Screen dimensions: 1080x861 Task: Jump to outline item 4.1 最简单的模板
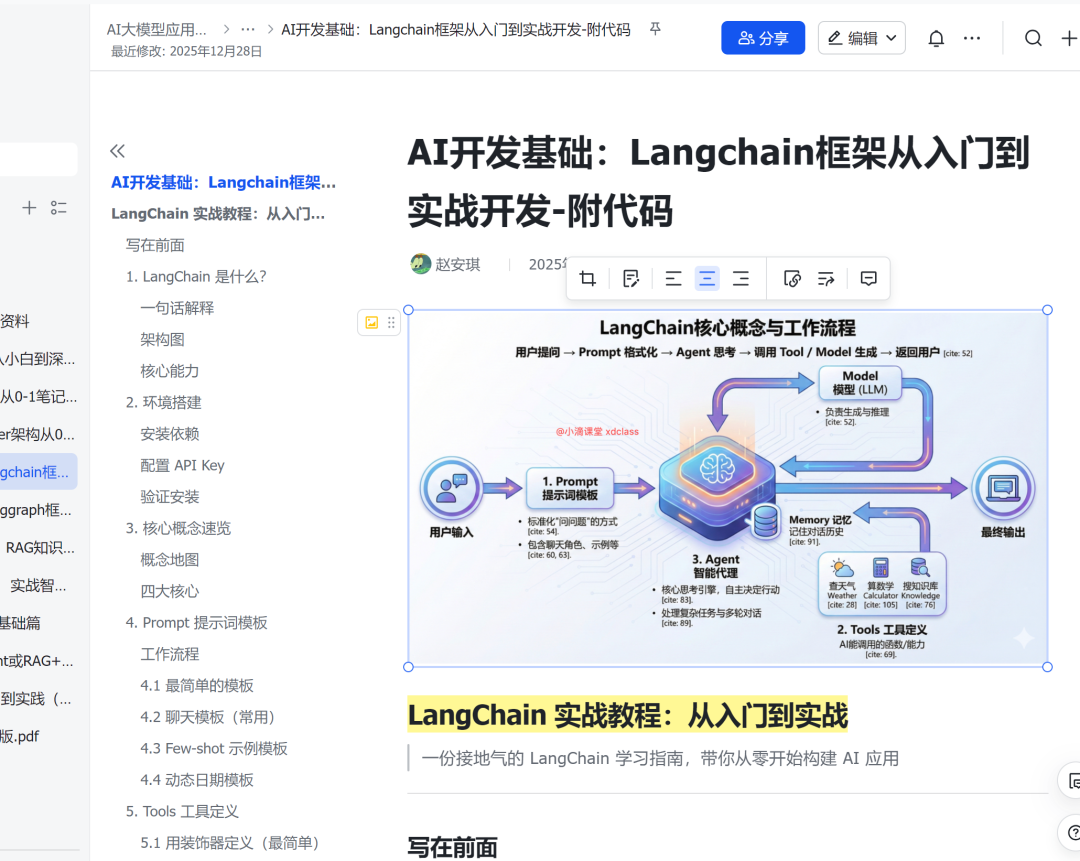point(197,685)
